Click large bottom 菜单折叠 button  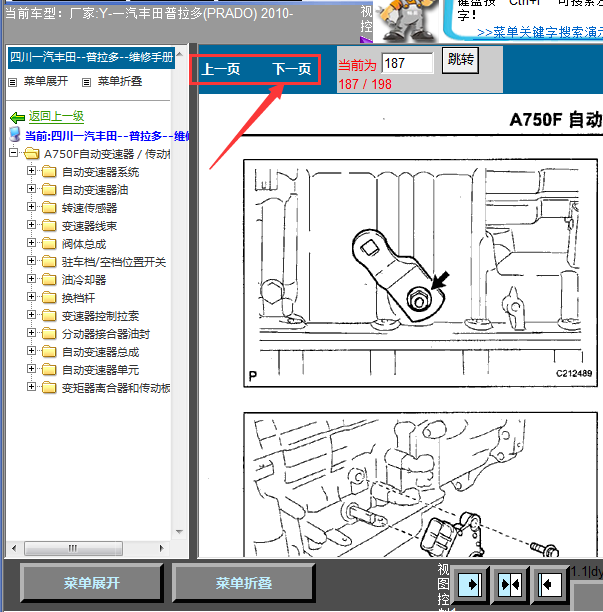tap(244, 583)
